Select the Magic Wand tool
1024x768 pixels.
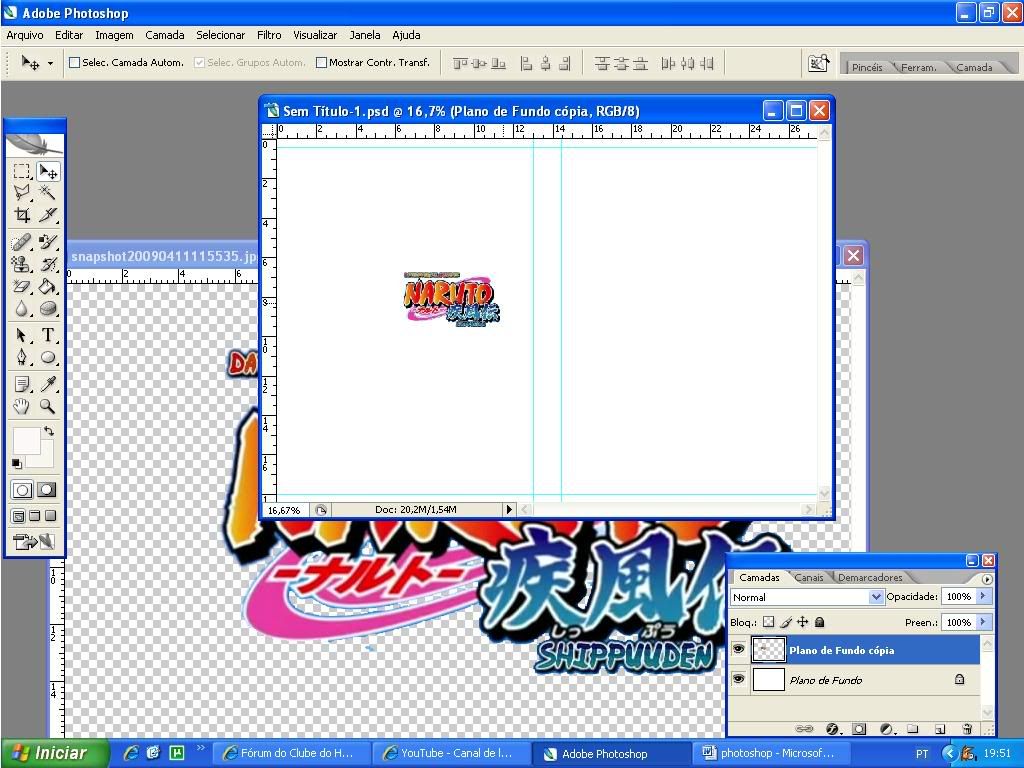tap(47, 193)
